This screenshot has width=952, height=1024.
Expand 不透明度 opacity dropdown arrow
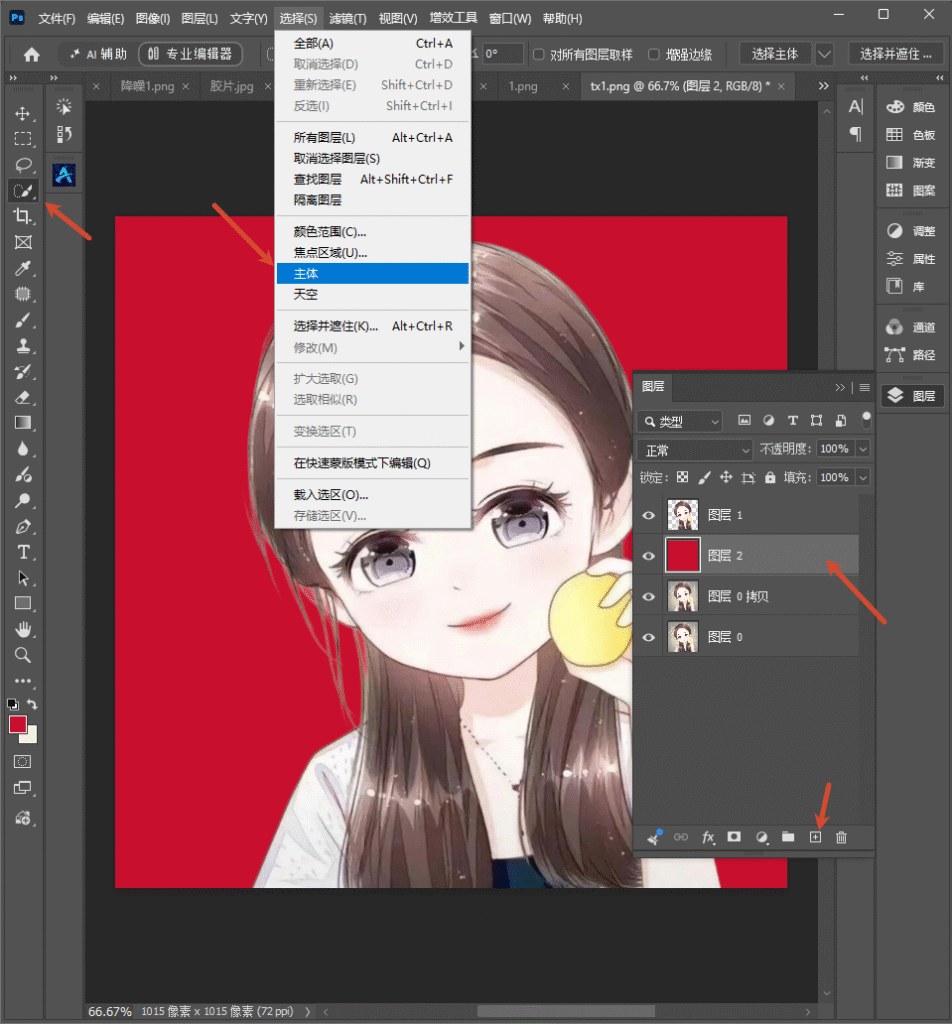pyautogui.click(x=863, y=449)
